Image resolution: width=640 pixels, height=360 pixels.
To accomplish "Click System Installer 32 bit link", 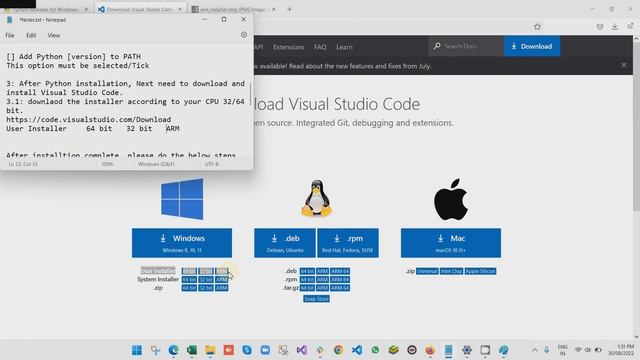I will 206,280.
